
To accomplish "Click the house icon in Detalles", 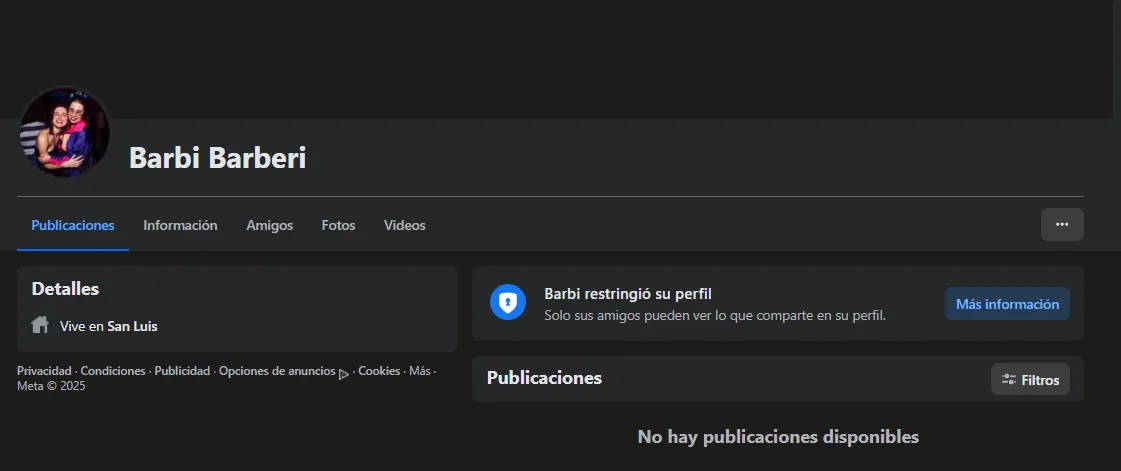I will tap(40, 325).
